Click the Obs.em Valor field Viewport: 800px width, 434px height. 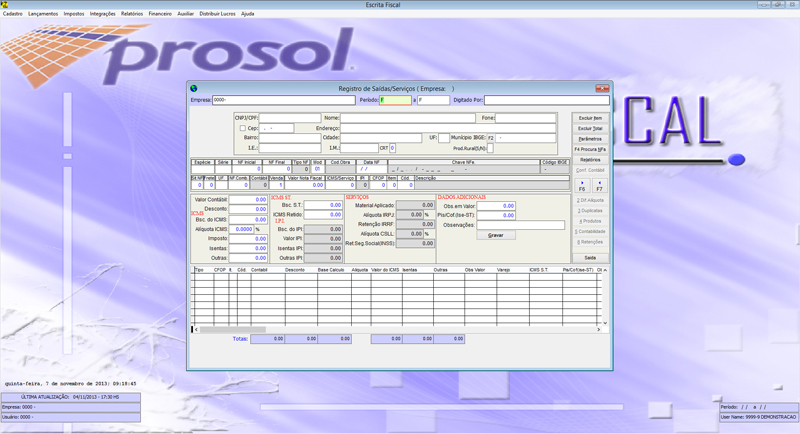click(496, 206)
